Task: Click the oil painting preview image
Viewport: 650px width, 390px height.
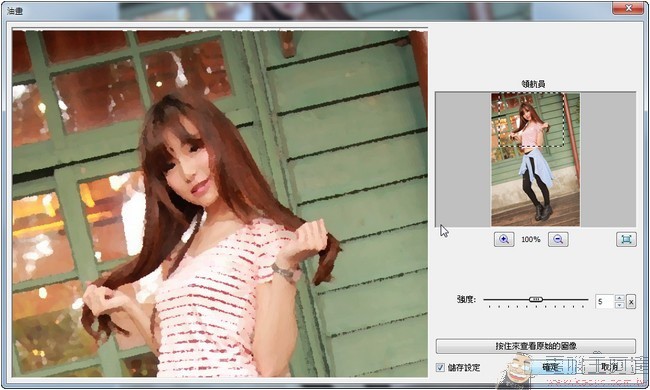Action: click(220, 203)
